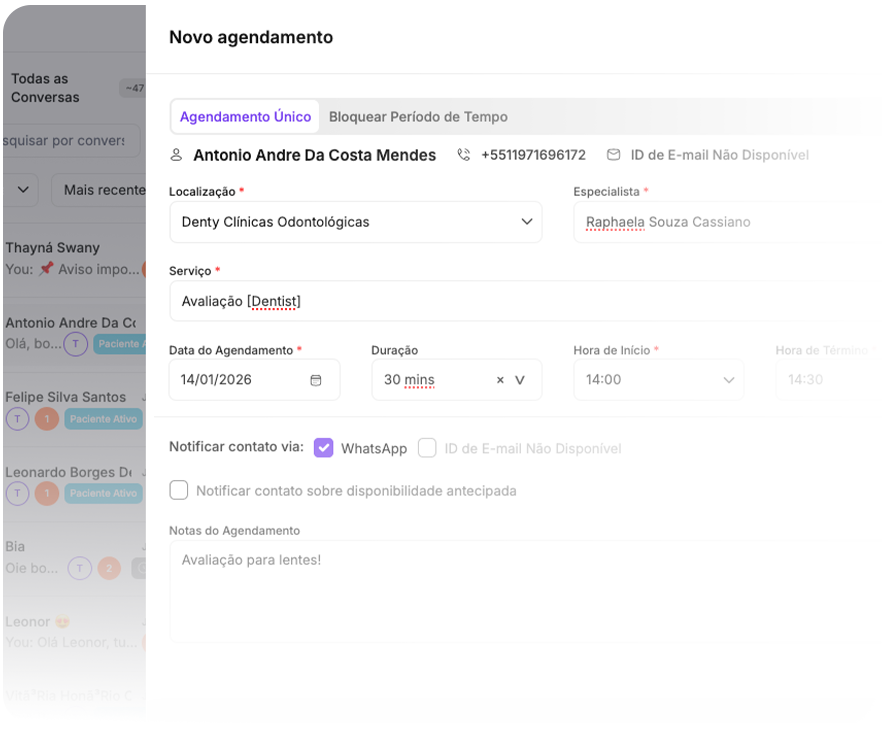Toggle the email ID notification checkbox

point(427,448)
